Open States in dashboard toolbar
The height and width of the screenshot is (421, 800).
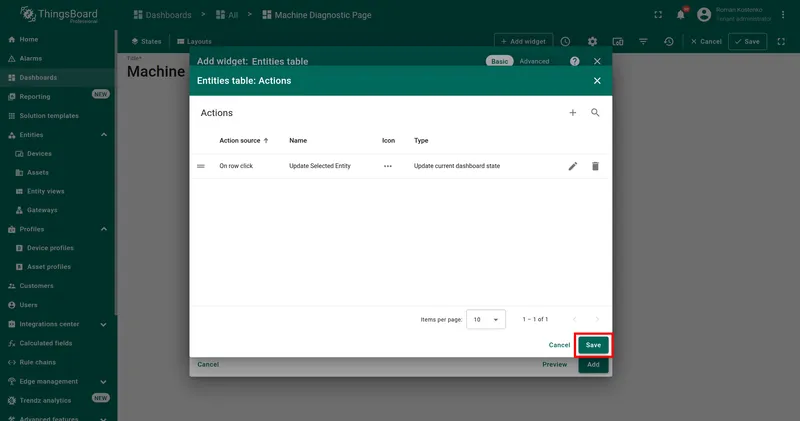[x=146, y=41]
